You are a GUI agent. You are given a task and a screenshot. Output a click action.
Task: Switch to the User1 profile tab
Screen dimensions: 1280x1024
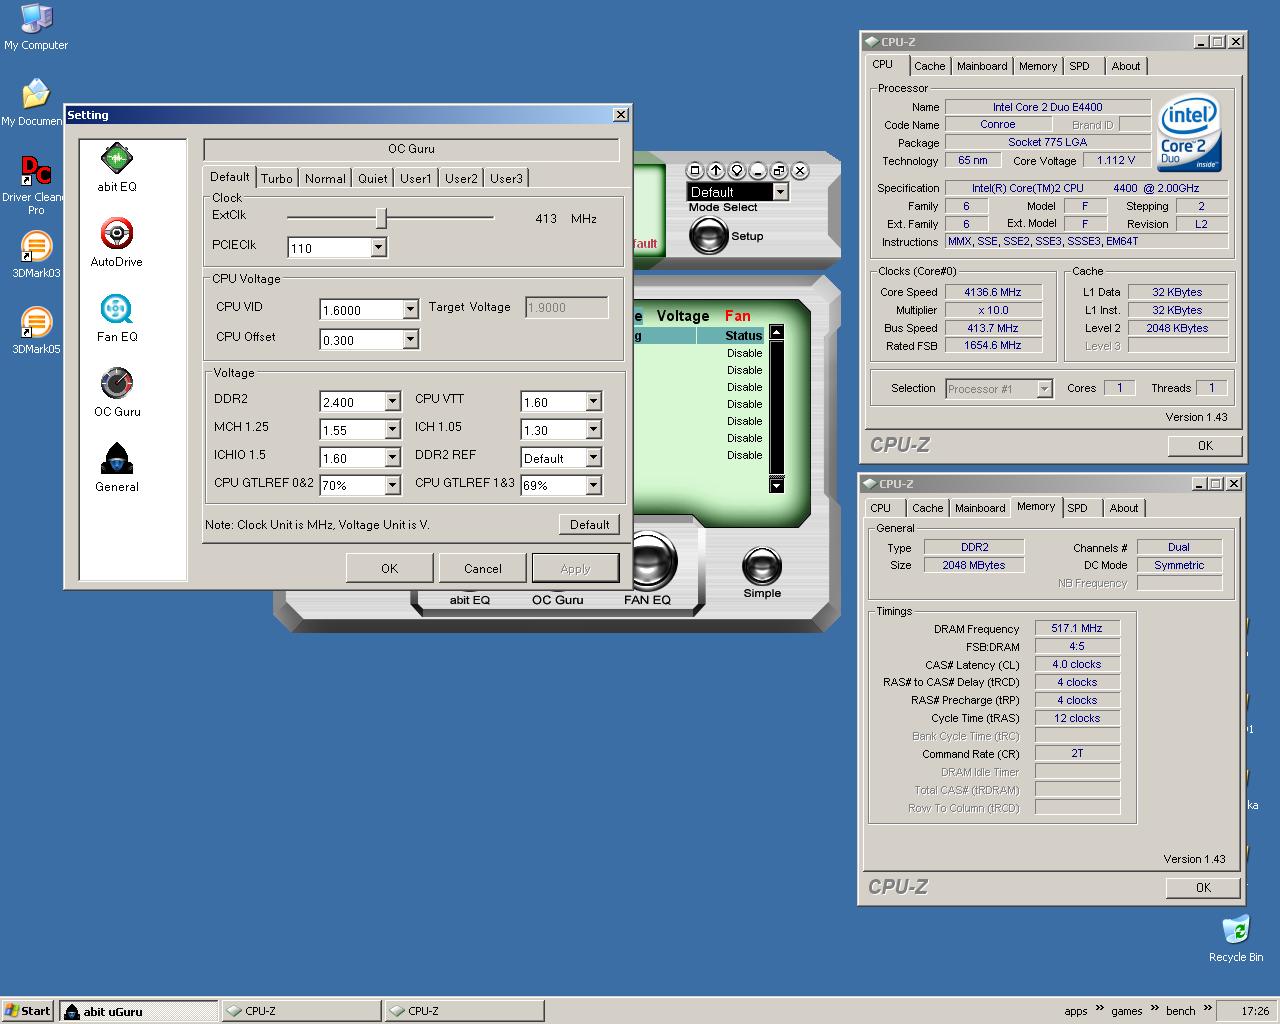416,179
